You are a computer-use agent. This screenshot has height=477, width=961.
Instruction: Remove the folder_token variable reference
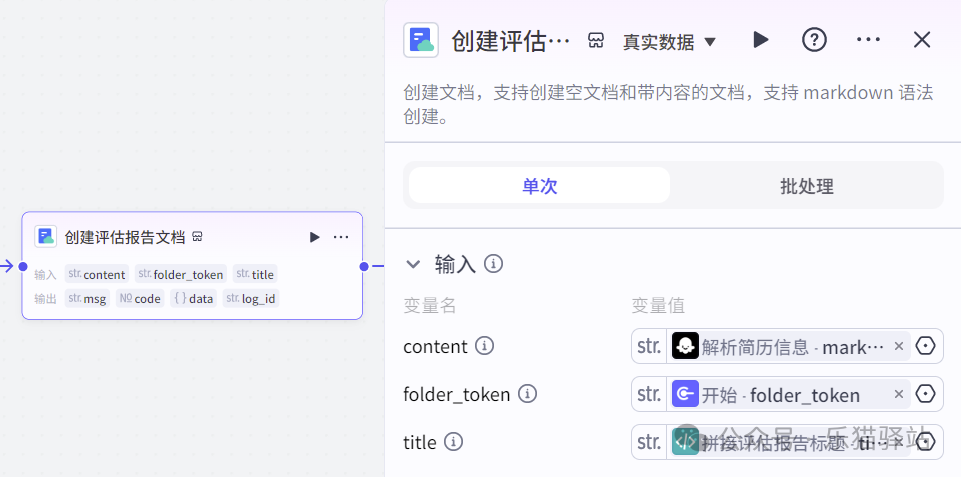[898, 394]
